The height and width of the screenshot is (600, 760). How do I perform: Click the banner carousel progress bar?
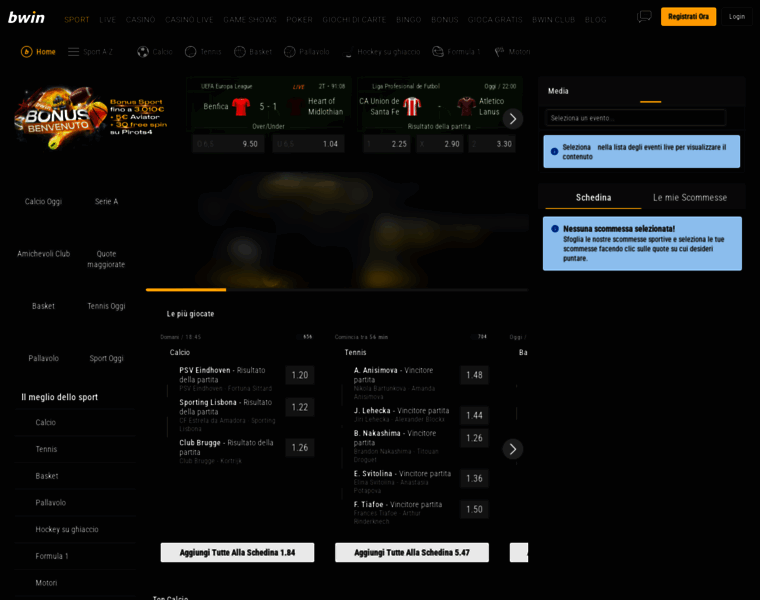(x=337, y=290)
